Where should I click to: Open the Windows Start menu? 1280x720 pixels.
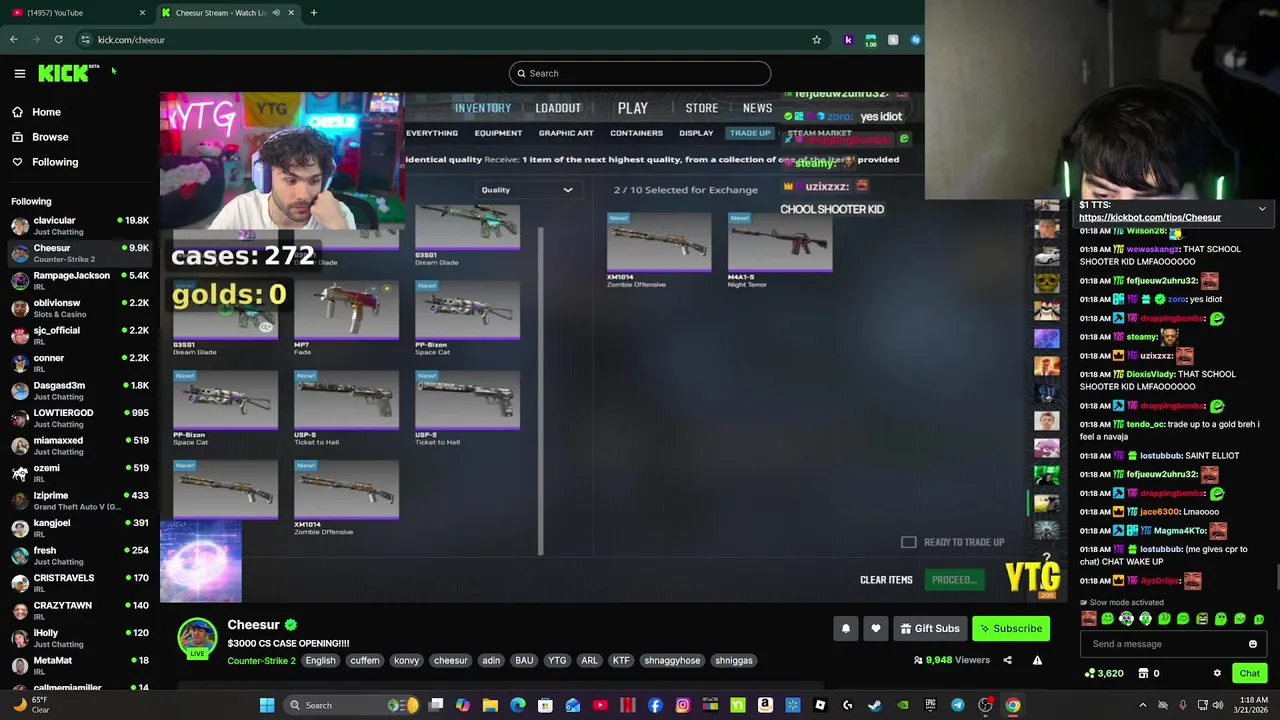[x=267, y=706]
